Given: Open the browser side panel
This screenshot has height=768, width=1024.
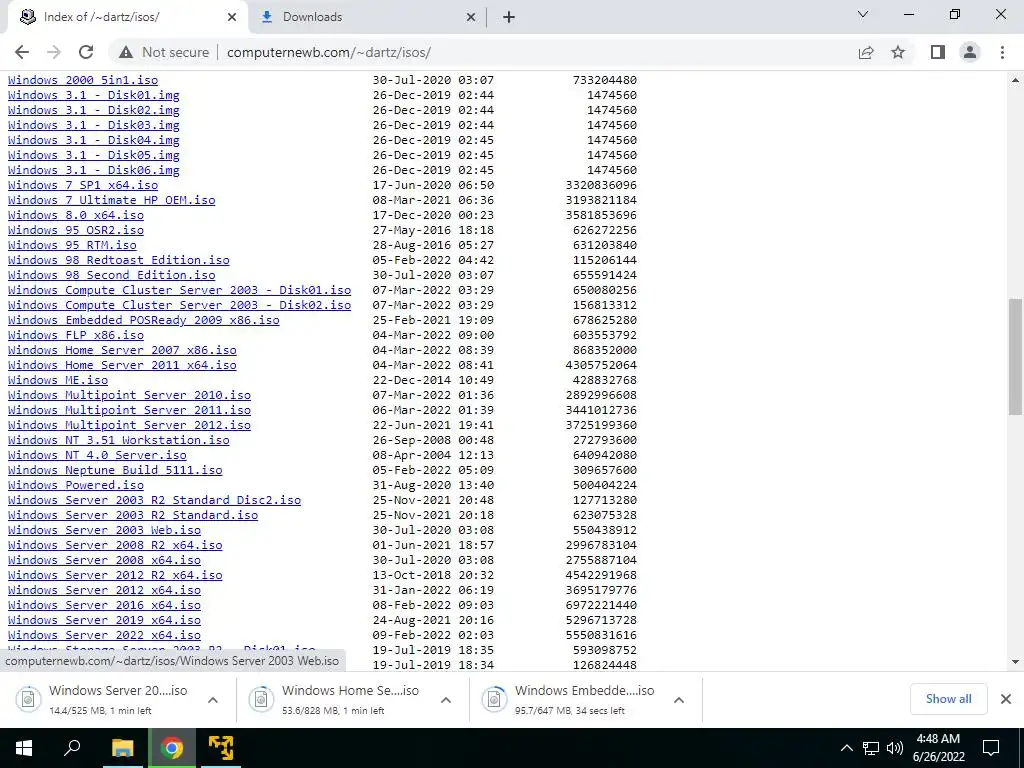Looking at the screenshot, I should [x=938, y=52].
